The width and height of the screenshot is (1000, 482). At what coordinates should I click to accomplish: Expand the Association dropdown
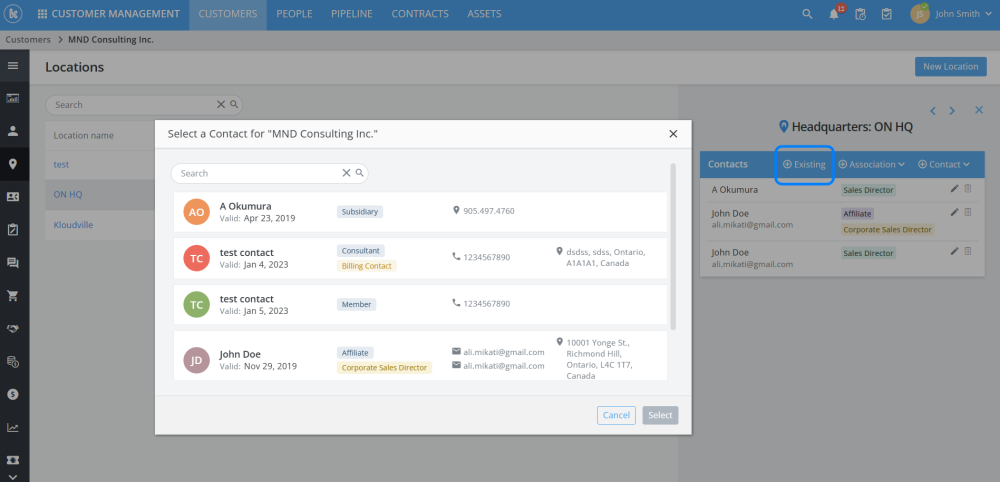[871, 164]
